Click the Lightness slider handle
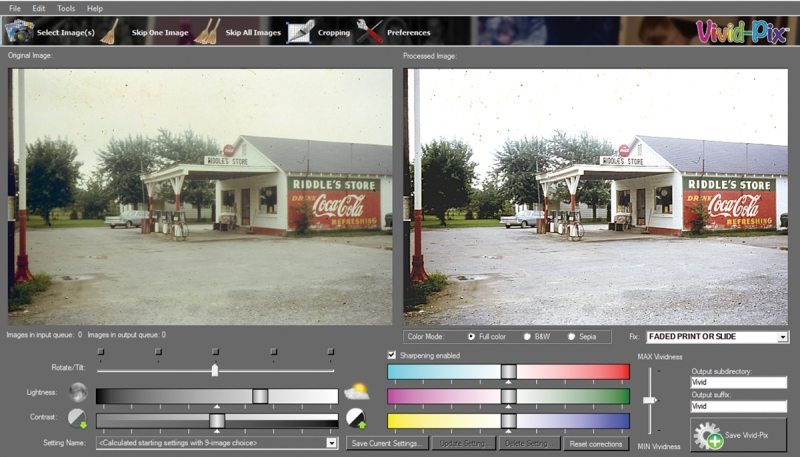 click(x=260, y=396)
